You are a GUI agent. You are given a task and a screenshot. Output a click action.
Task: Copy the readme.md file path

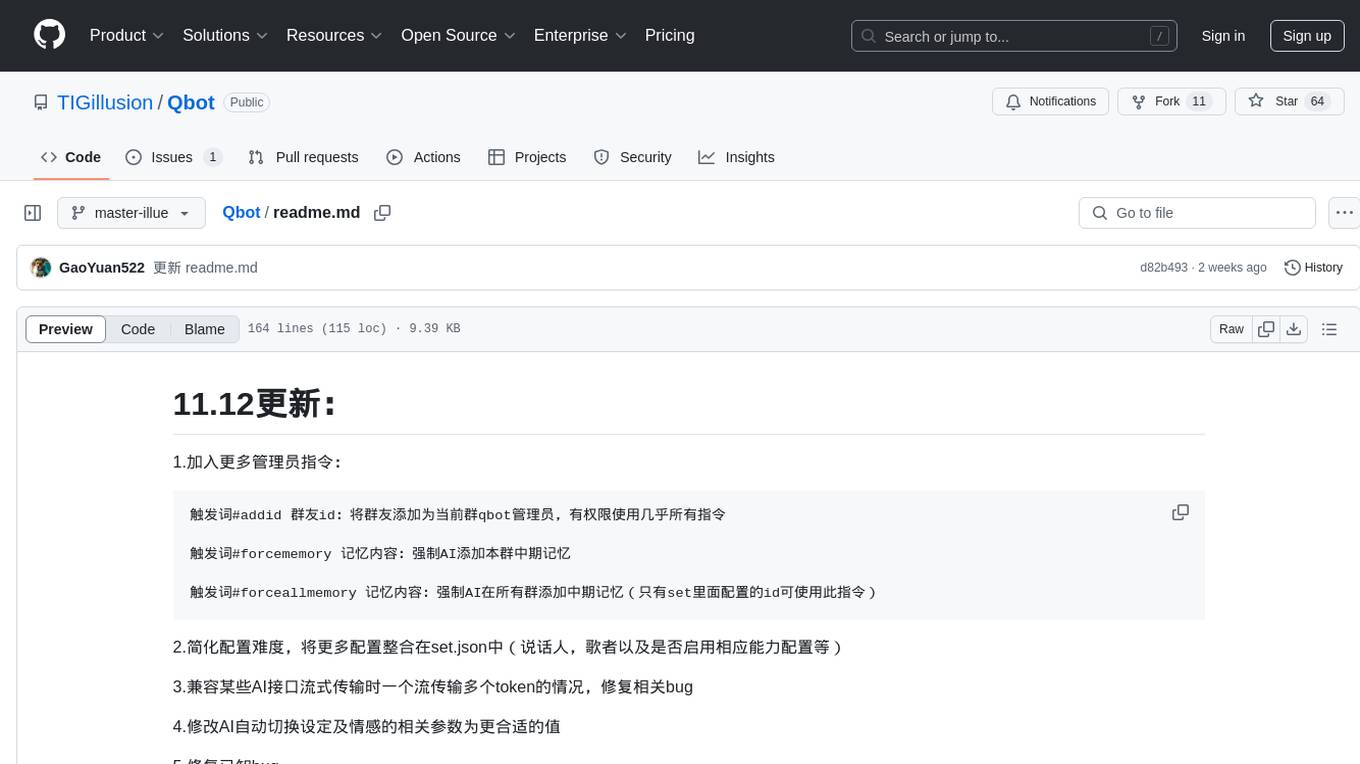[x=382, y=213]
